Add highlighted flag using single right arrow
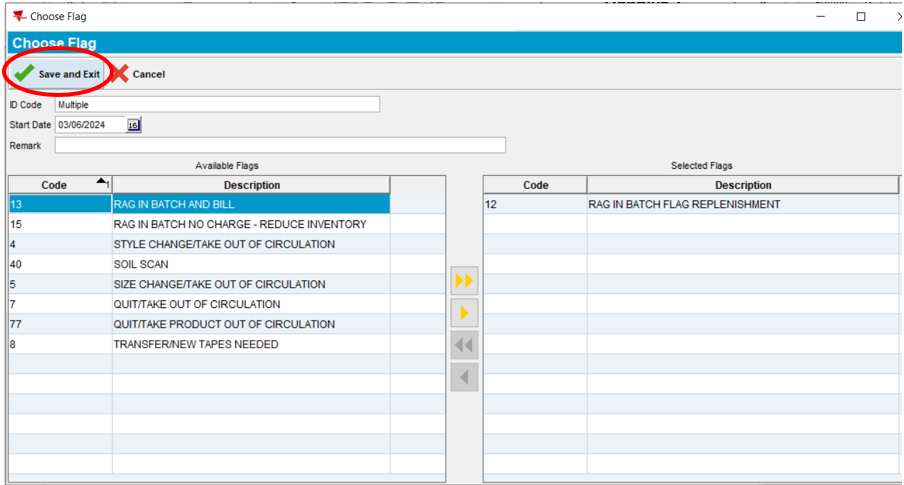 tap(464, 313)
